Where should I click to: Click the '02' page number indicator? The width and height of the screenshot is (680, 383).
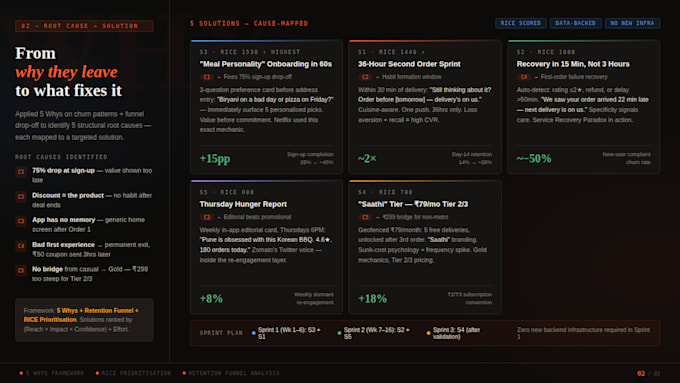click(x=641, y=373)
